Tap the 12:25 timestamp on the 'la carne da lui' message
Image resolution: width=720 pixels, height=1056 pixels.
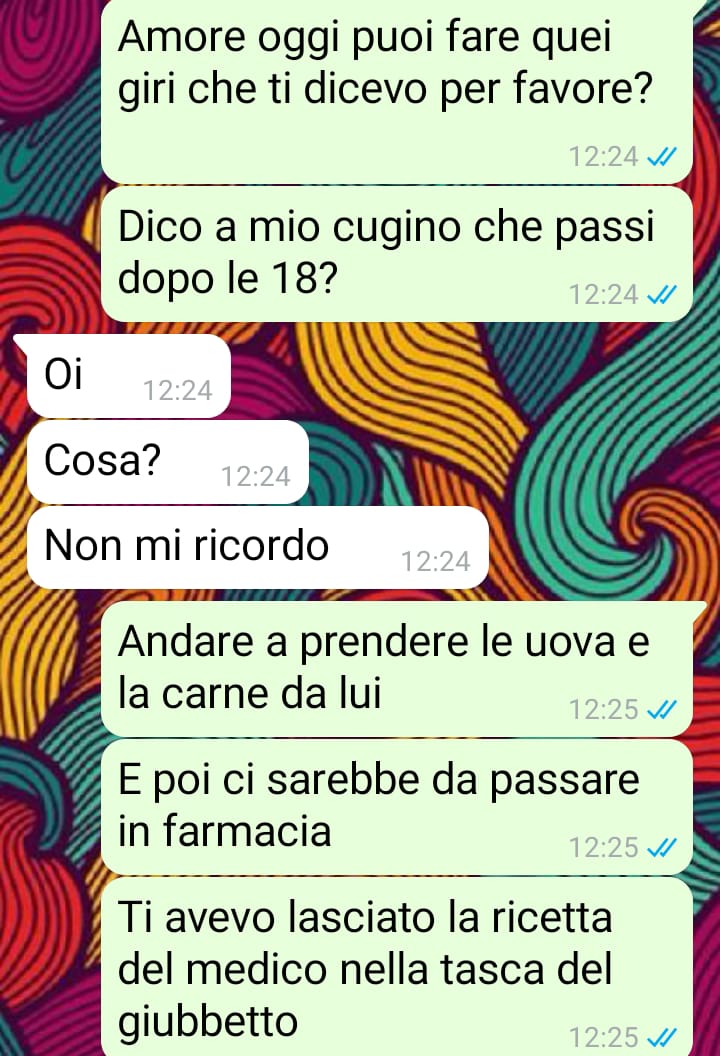point(603,709)
